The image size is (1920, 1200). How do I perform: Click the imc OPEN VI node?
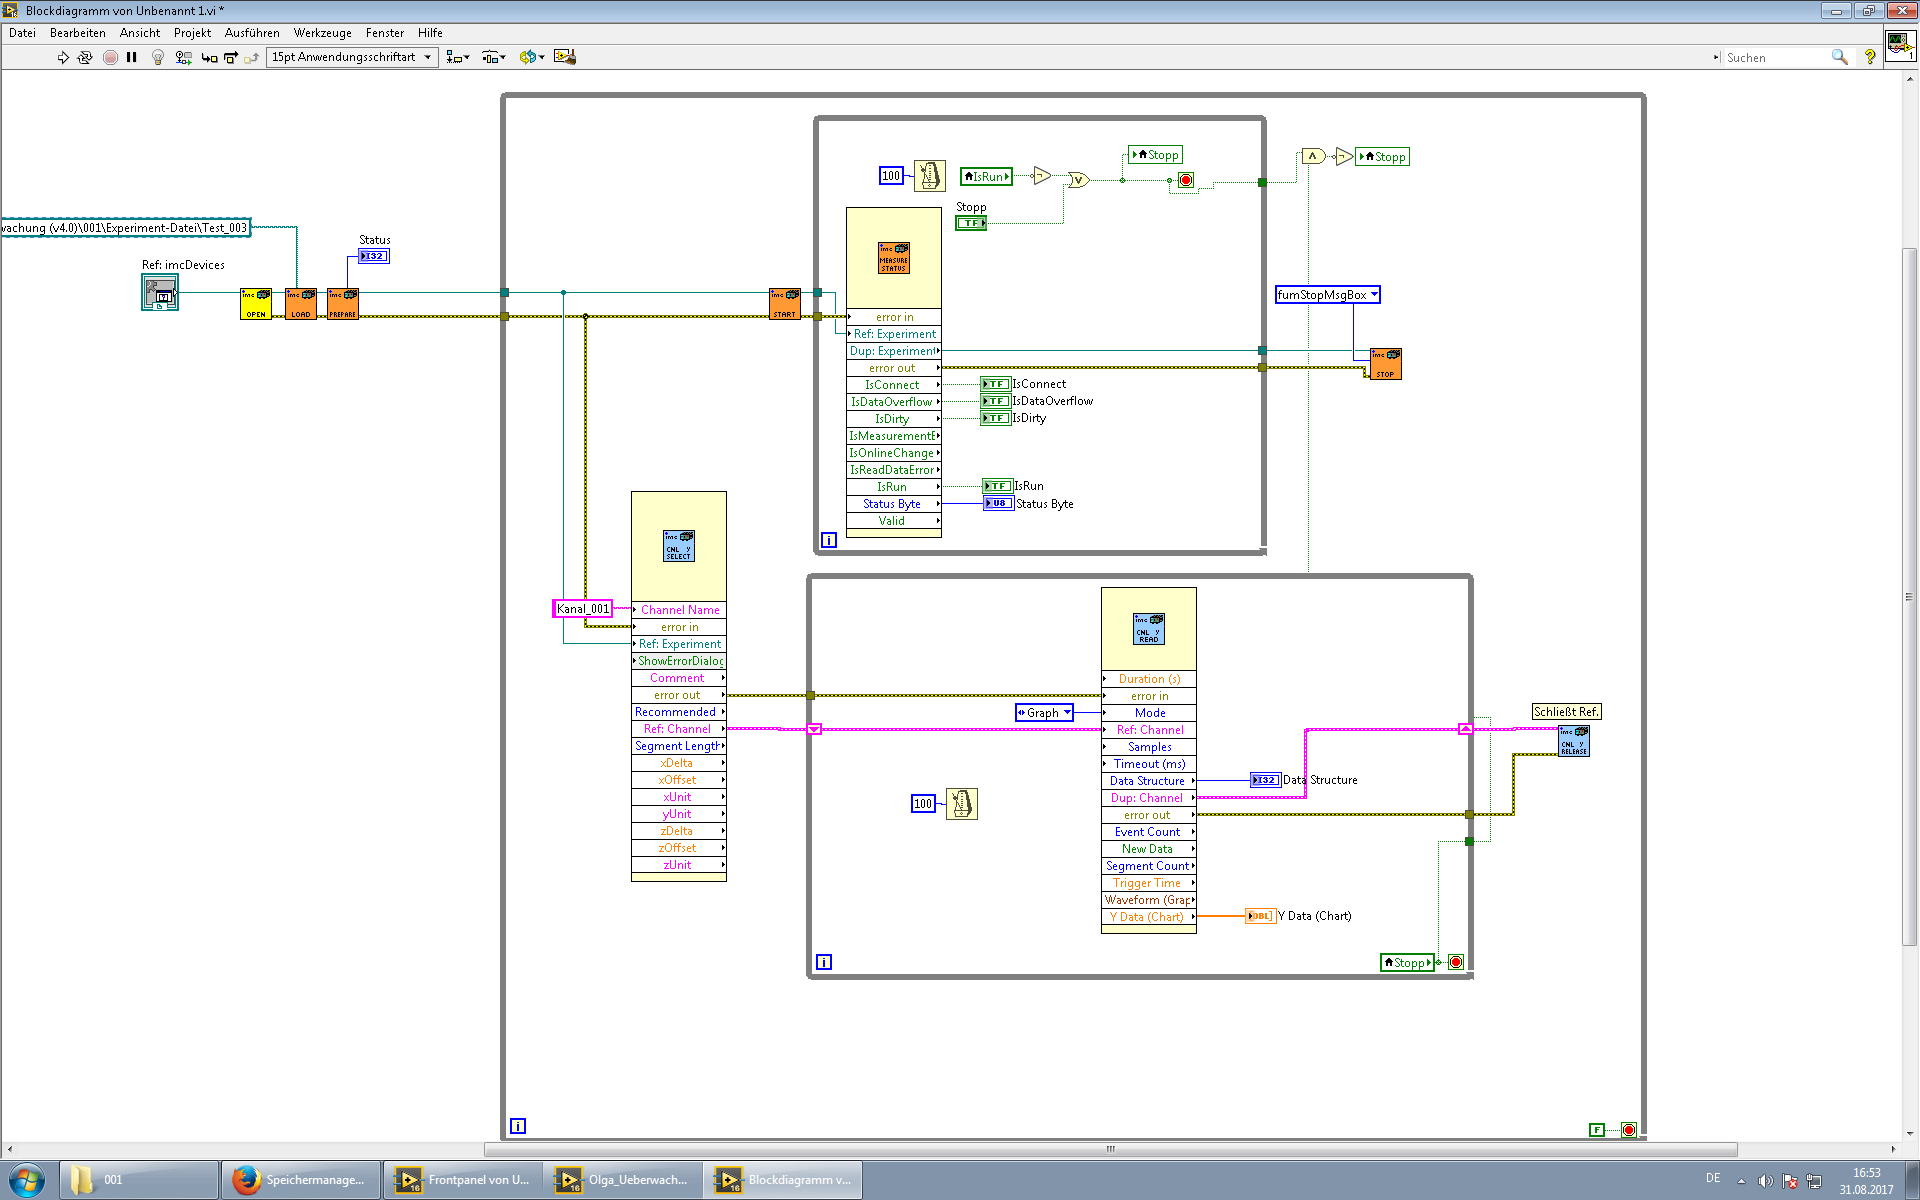(x=256, y=303)
